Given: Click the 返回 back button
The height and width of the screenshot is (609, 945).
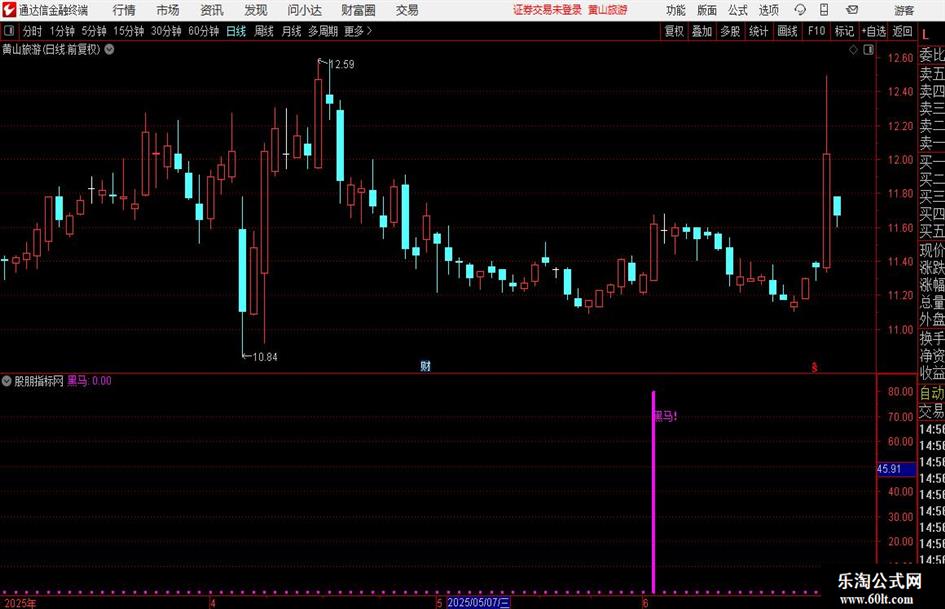Looking at the screenshot, I should (902, 31).
